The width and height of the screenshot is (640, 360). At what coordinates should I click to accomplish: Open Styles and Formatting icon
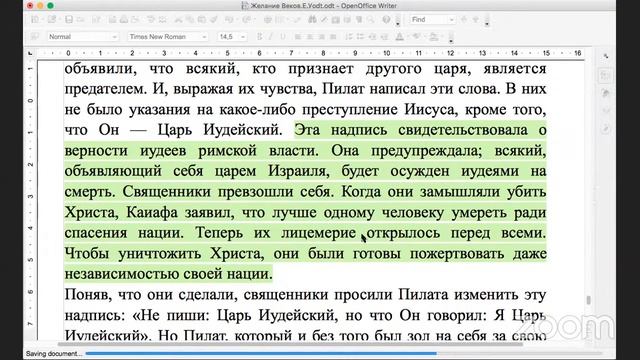[x=35, y=37]
